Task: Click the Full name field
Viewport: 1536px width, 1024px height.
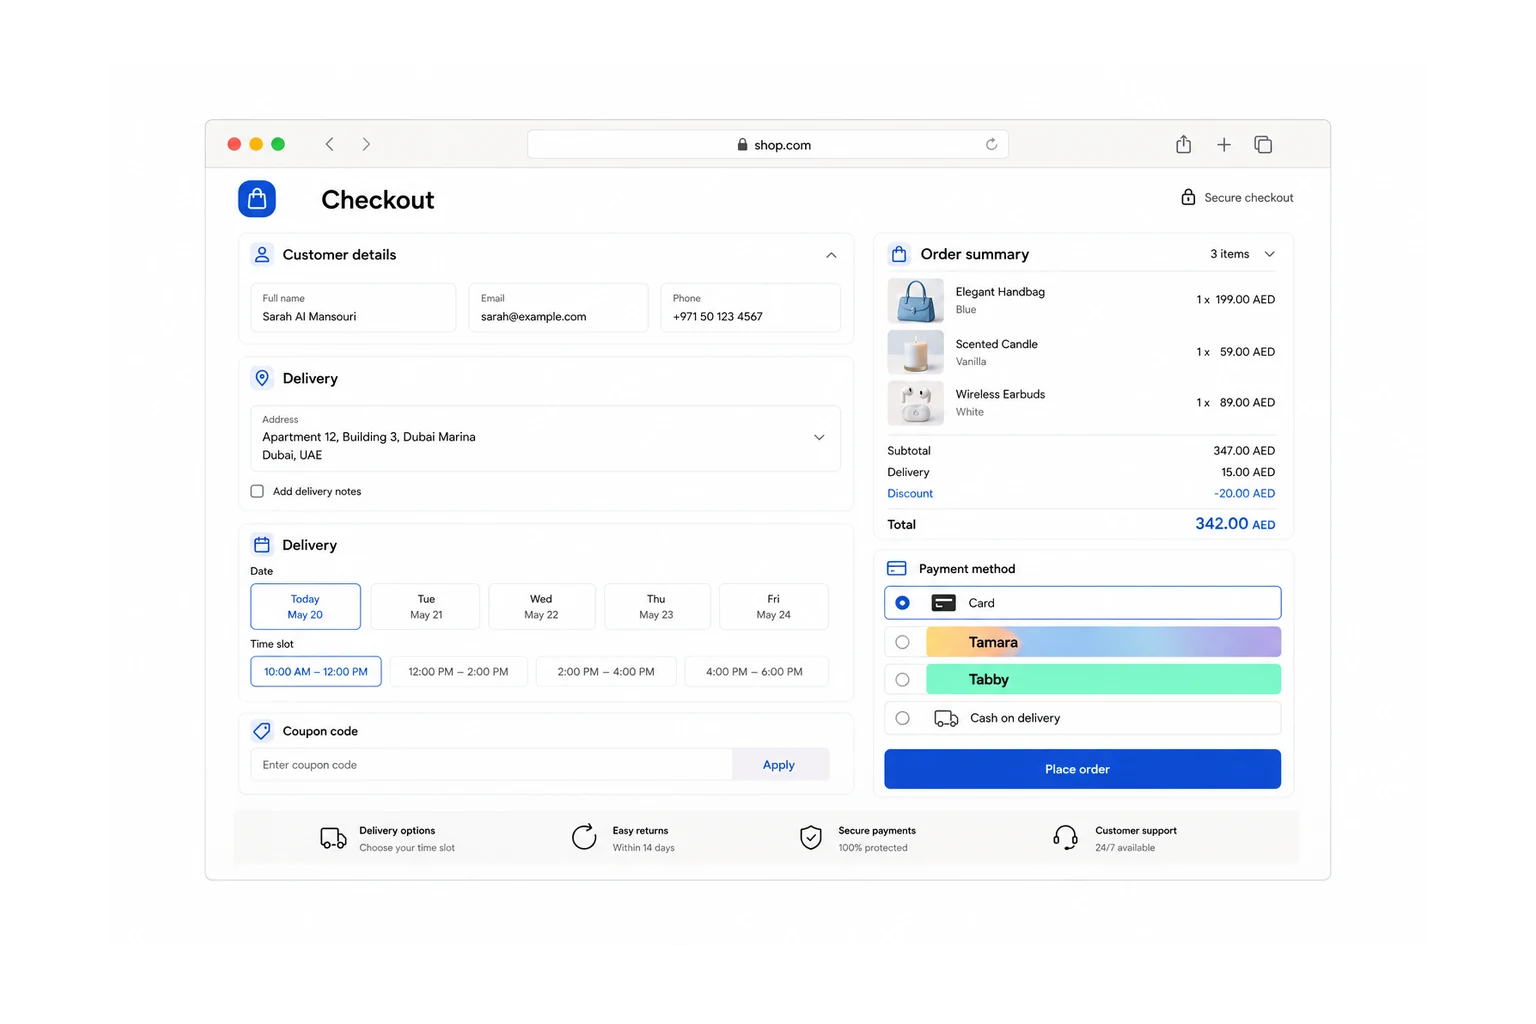Action: (x=353, y=308)
